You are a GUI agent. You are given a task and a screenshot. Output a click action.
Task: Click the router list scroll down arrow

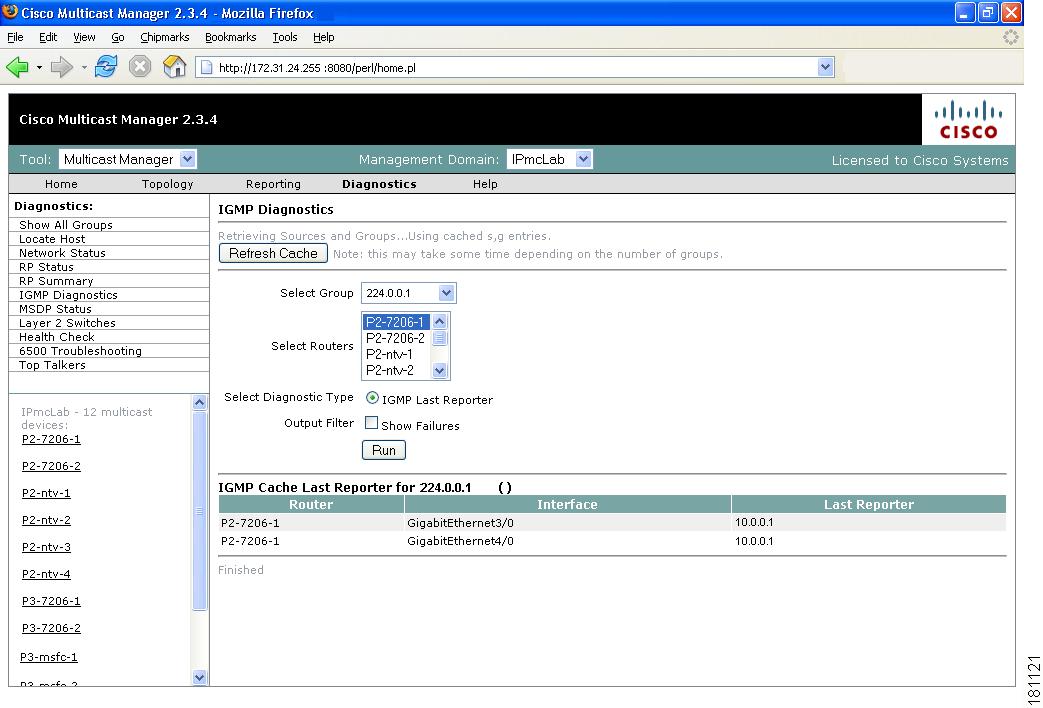pyautogui.click(x=440, y=371)
